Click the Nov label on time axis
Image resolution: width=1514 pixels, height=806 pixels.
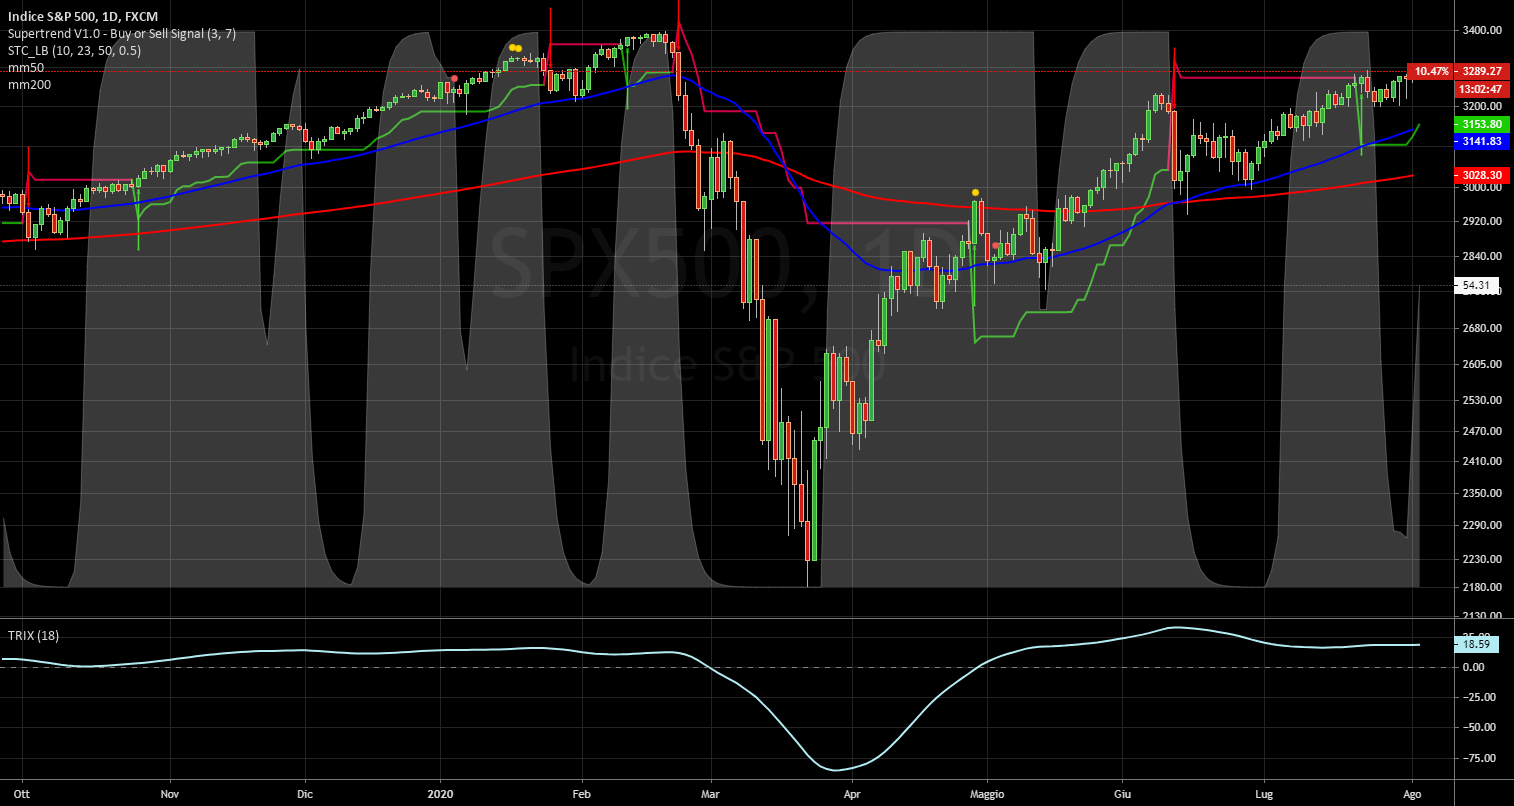click(170, 793)
